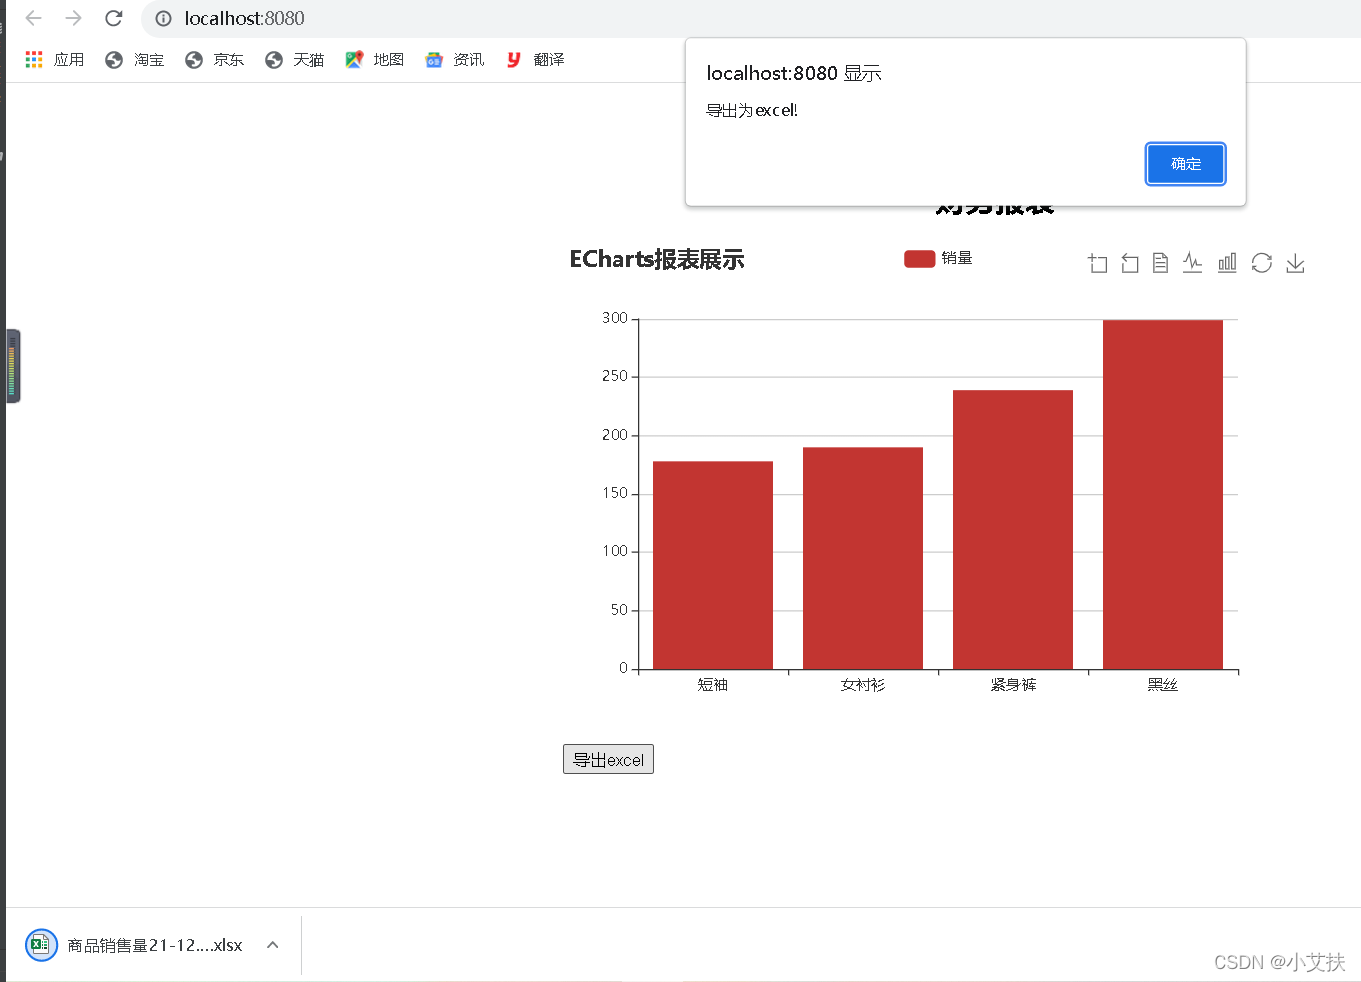Click 确定 in the alert dialog
The image size is (1361, 982).
point(1185,164)
